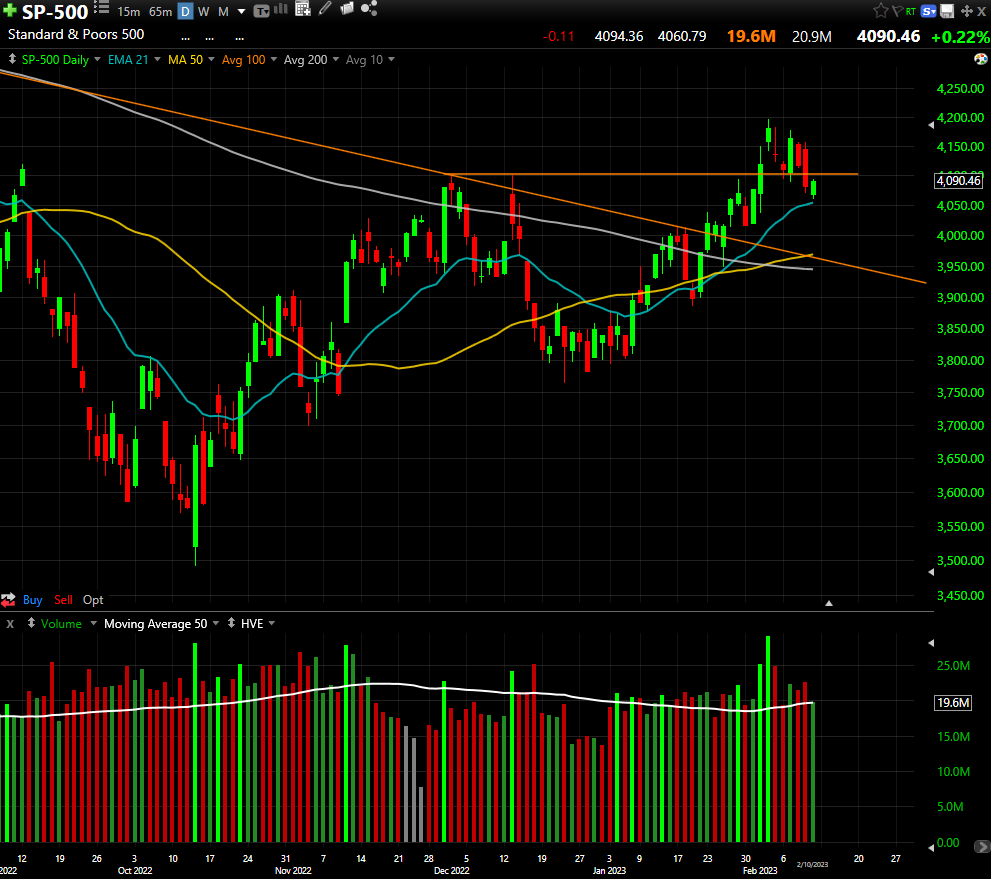Click the SP-500 symbol title

point(55,12)
